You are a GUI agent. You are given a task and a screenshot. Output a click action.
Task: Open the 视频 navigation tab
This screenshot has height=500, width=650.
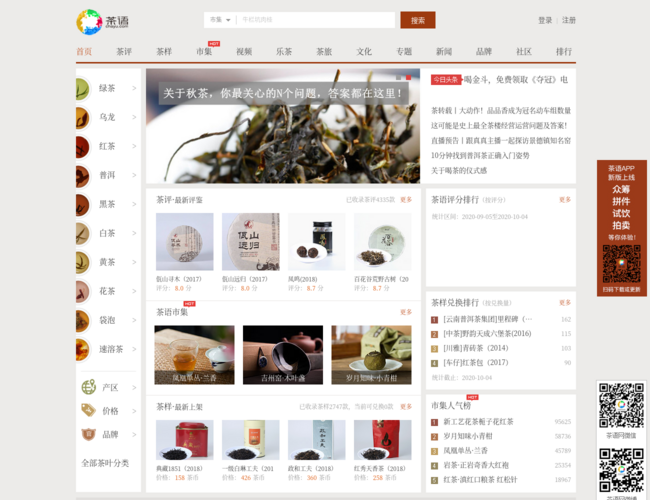[244, 52]
